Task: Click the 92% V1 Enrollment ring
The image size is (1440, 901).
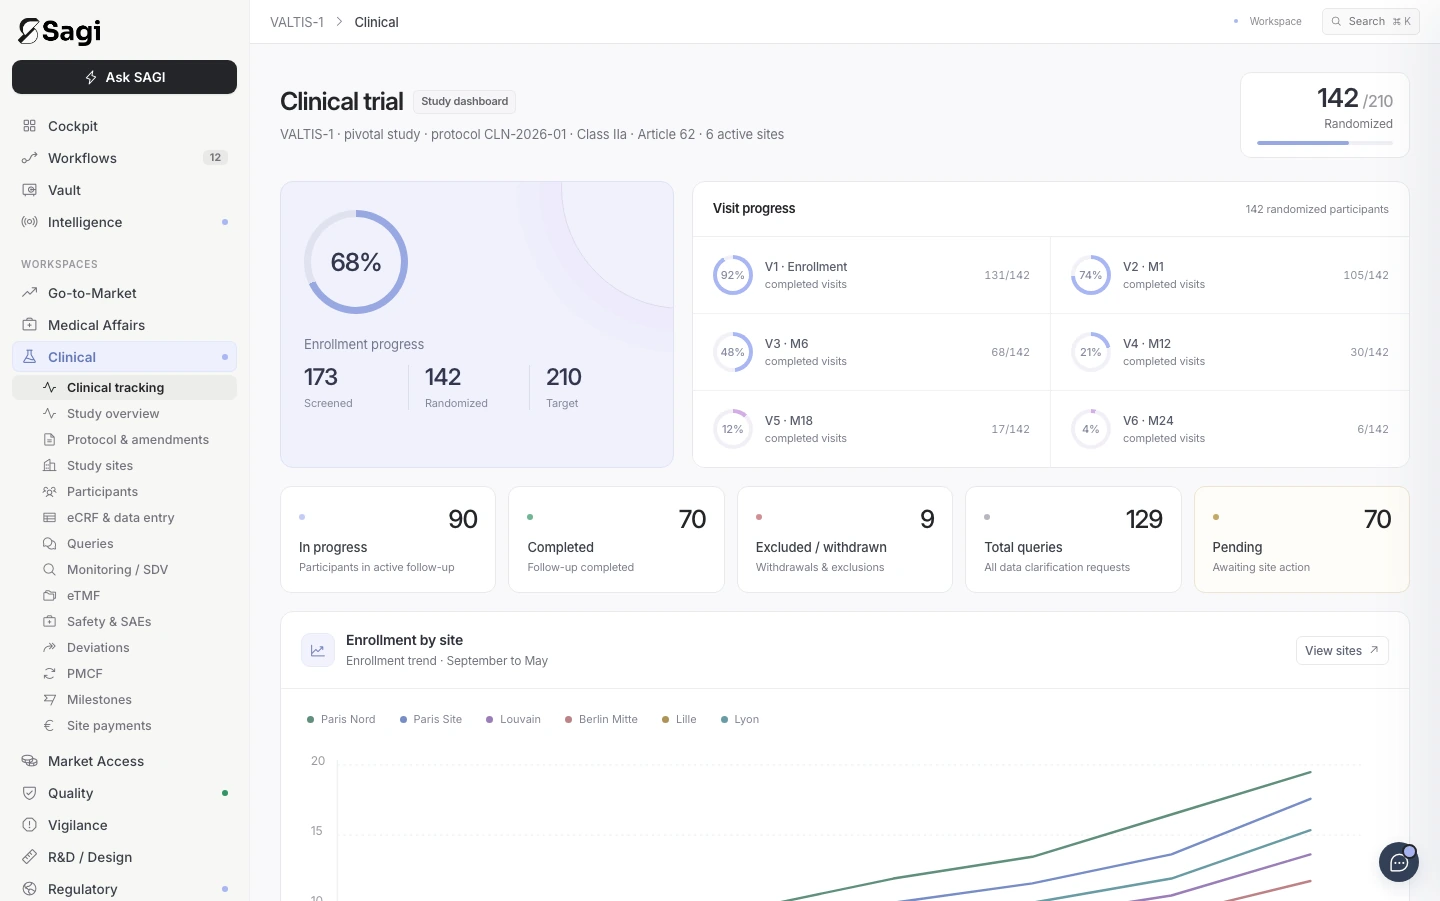Action: tap(732, 275)
